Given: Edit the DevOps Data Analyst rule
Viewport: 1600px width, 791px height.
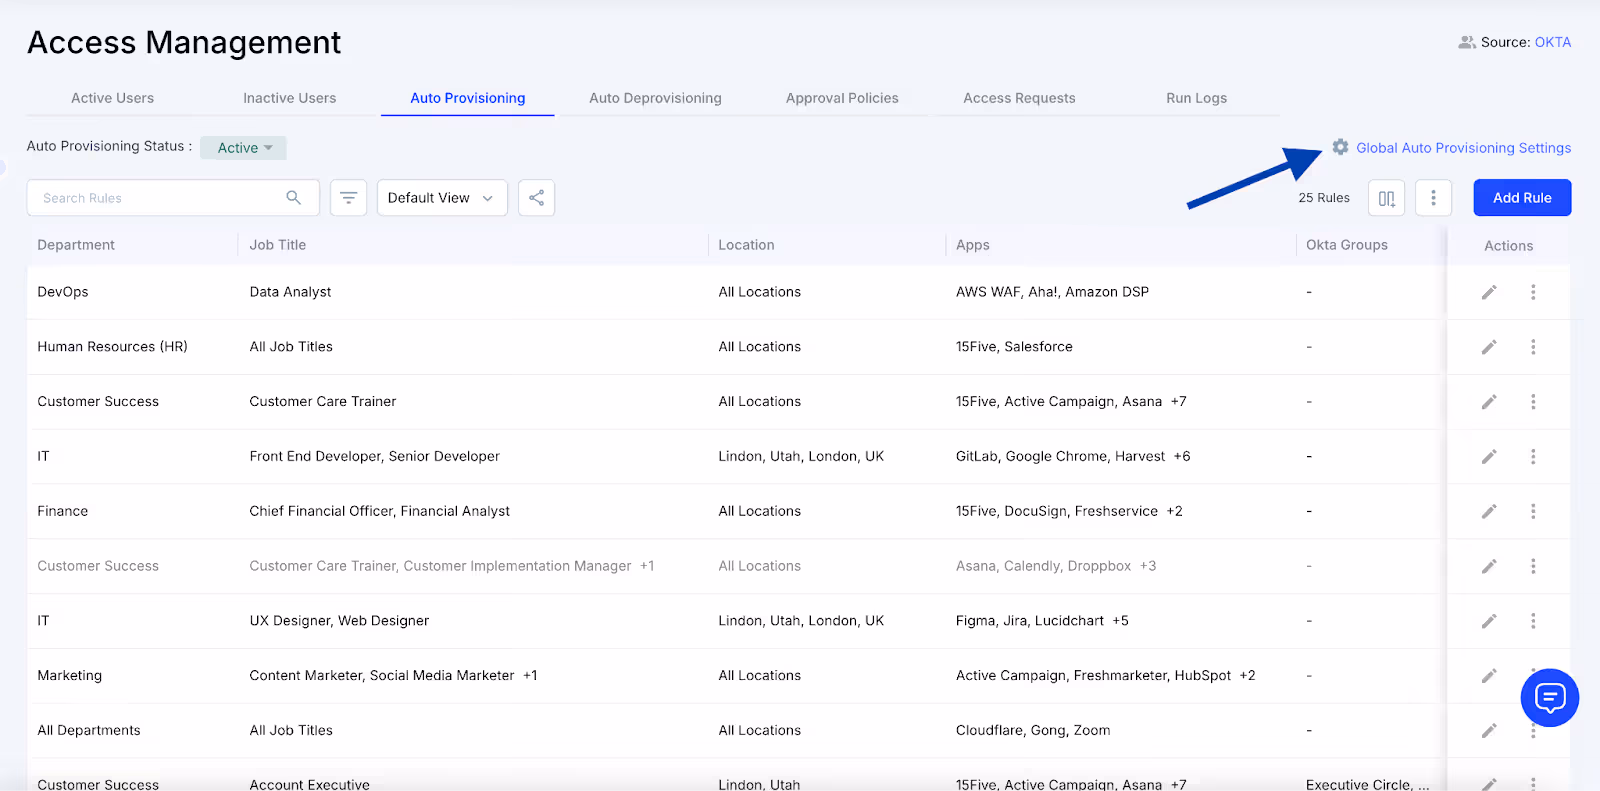Looking at the screenshot, I should pyautogui.click(x=1488, y=292).
